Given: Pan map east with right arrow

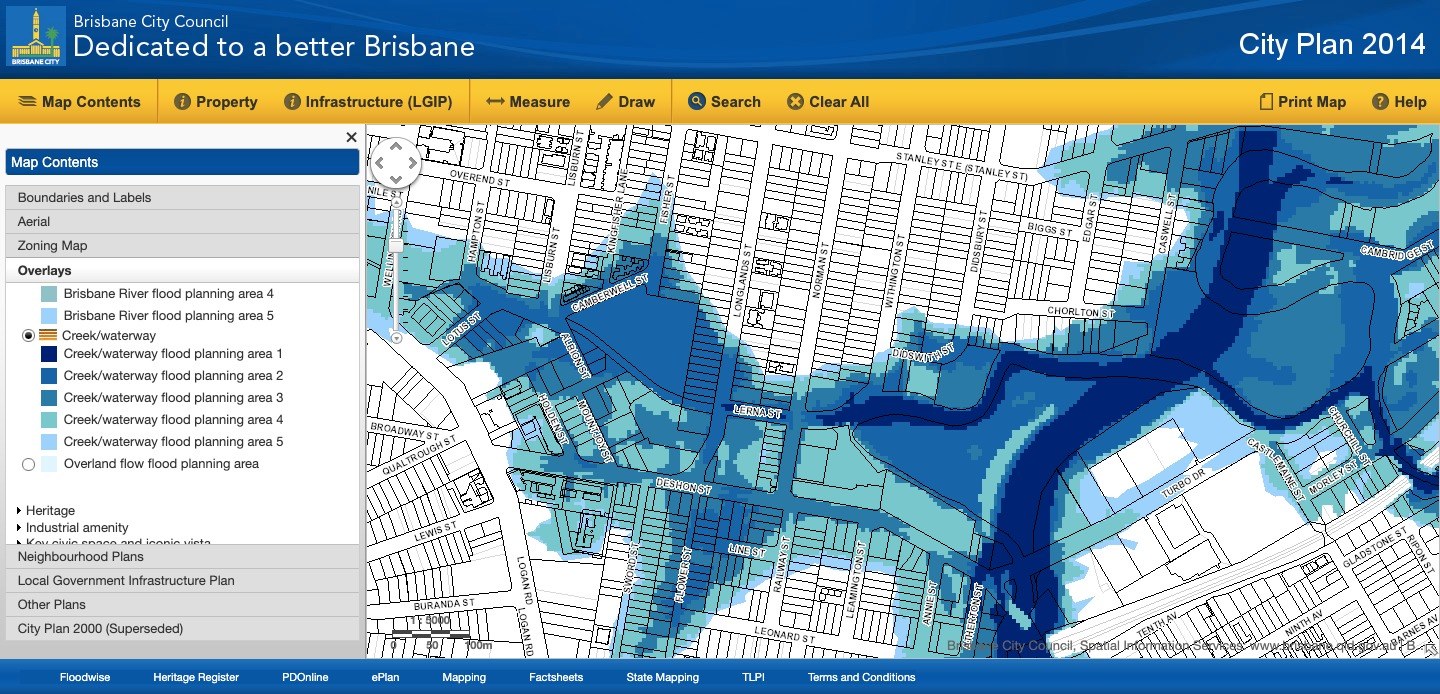Looking at the screenshot, I should point(413,163).
